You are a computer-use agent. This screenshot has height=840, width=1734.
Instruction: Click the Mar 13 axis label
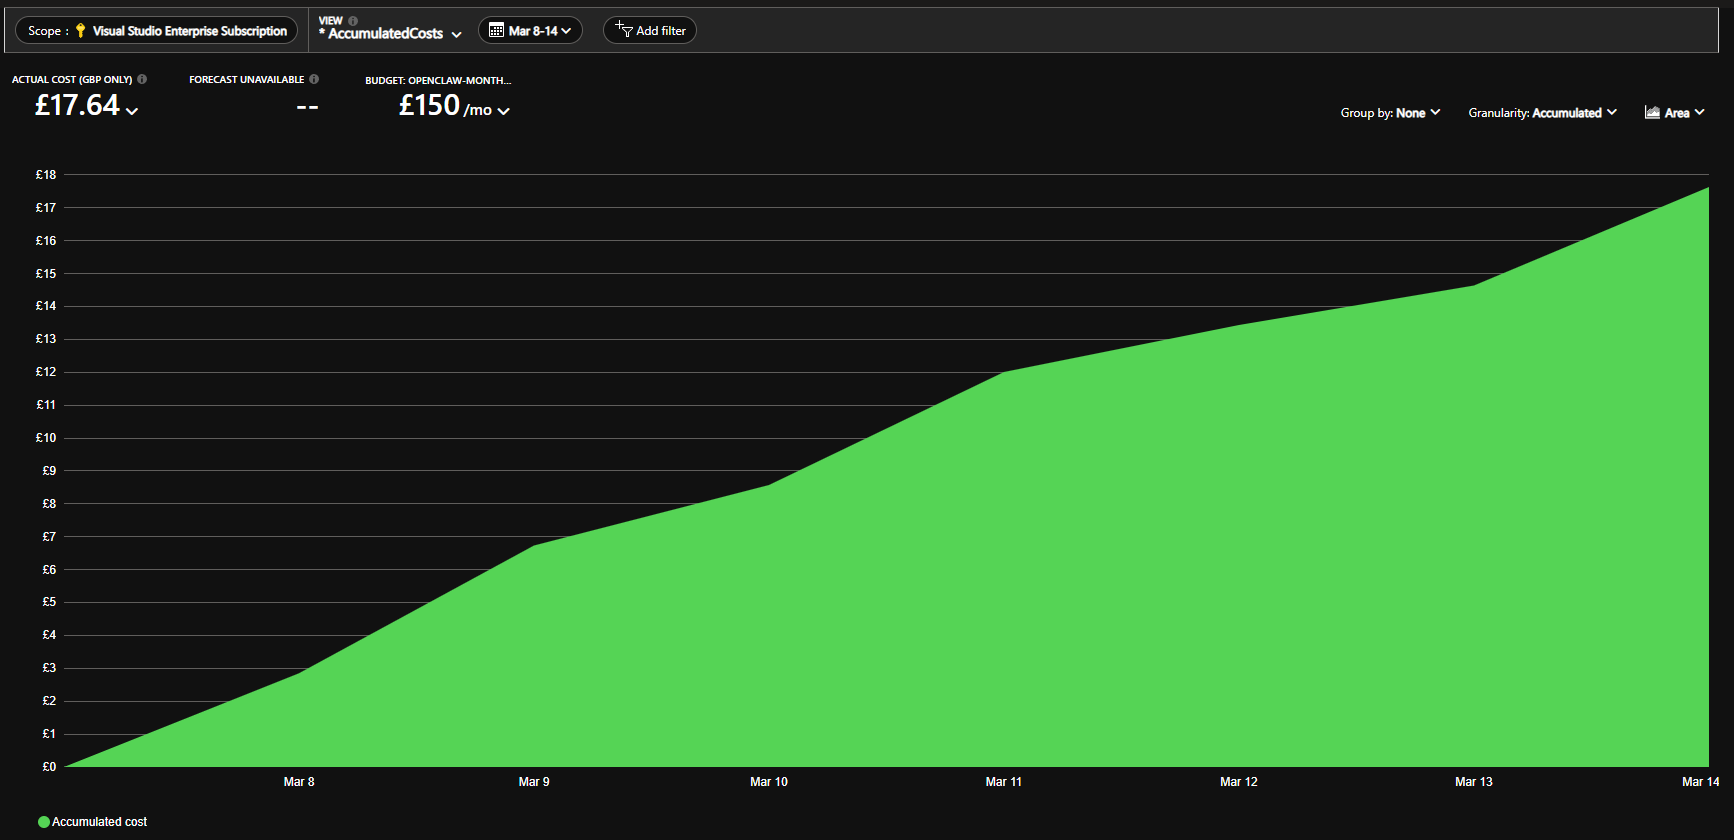[1474, 782]
